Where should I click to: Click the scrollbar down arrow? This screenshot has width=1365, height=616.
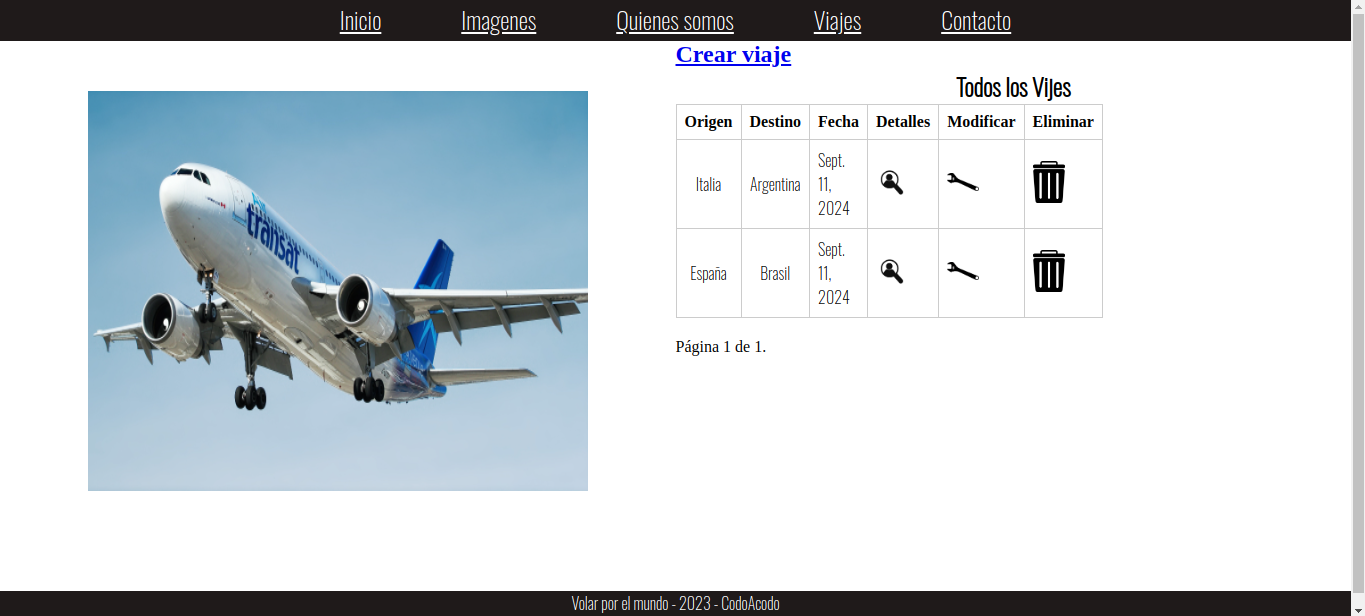[1358, 608]
